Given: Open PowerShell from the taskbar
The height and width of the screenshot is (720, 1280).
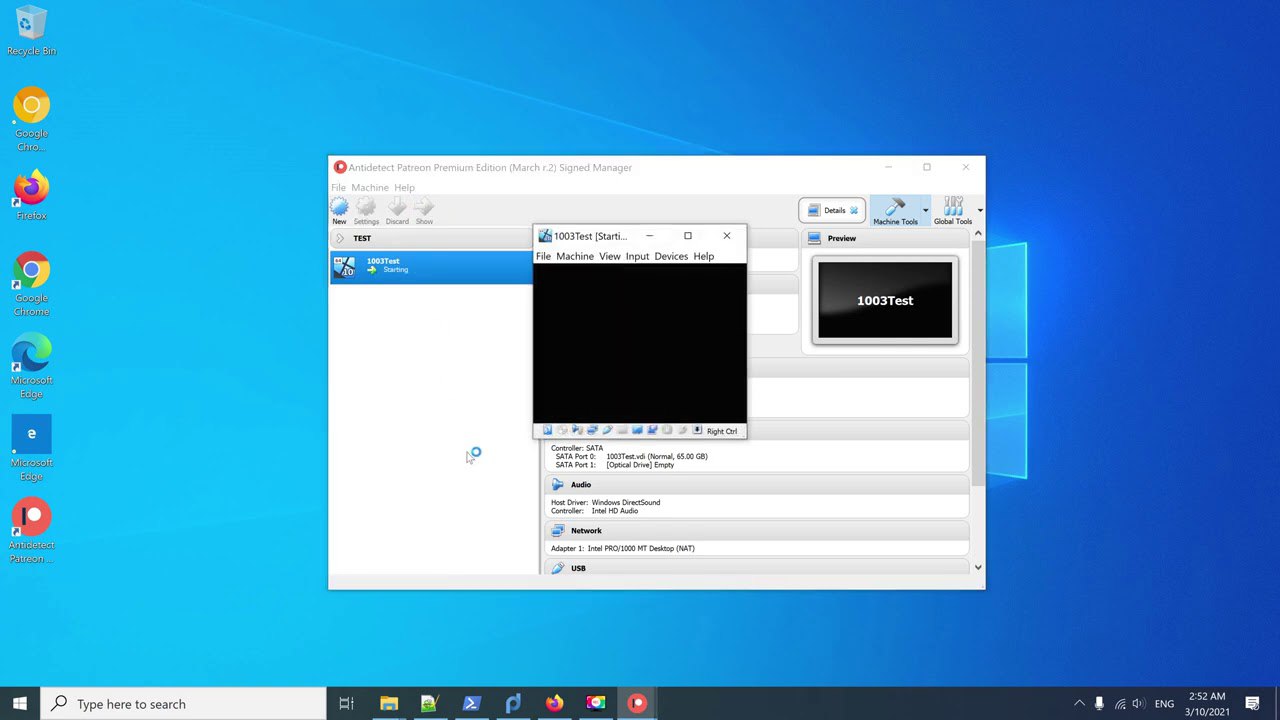Looking at the screenshot, I should point(471,704).
